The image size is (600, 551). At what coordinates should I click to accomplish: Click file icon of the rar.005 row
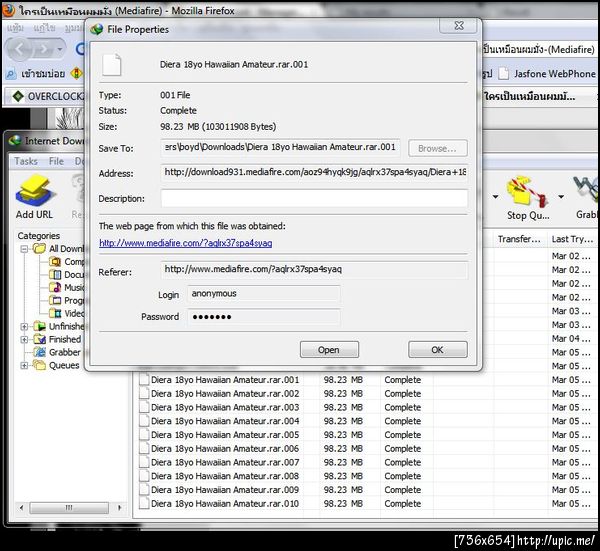[x=144, y=435]
